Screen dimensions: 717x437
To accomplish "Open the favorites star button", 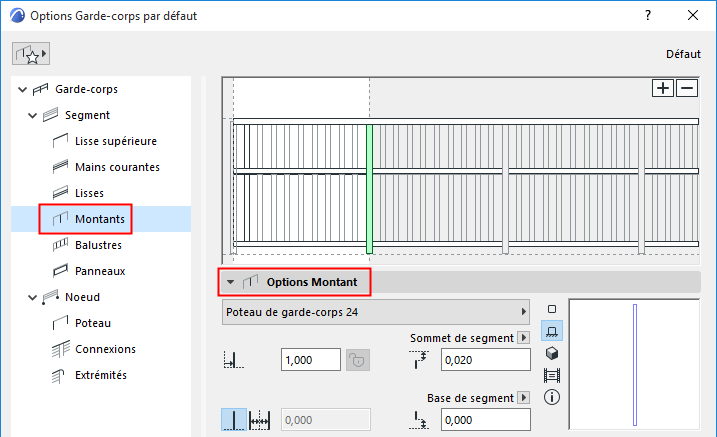I will (x=32, y=54).
